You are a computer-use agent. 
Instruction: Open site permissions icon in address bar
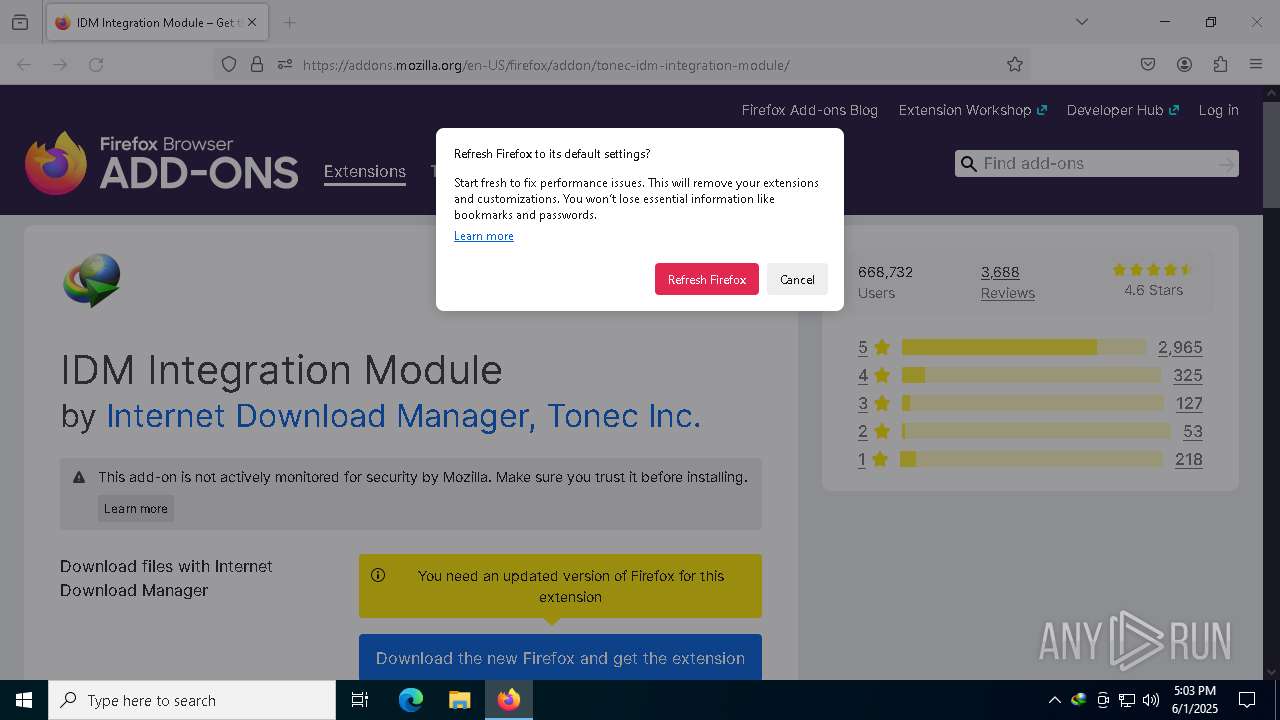click(x=285, y=64)
